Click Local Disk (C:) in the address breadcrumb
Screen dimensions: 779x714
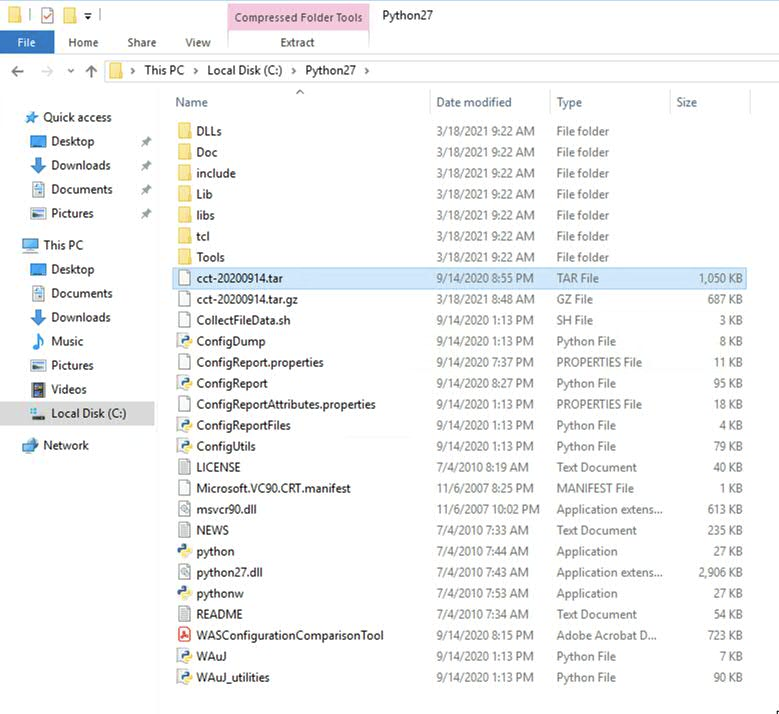coord(244,71)
